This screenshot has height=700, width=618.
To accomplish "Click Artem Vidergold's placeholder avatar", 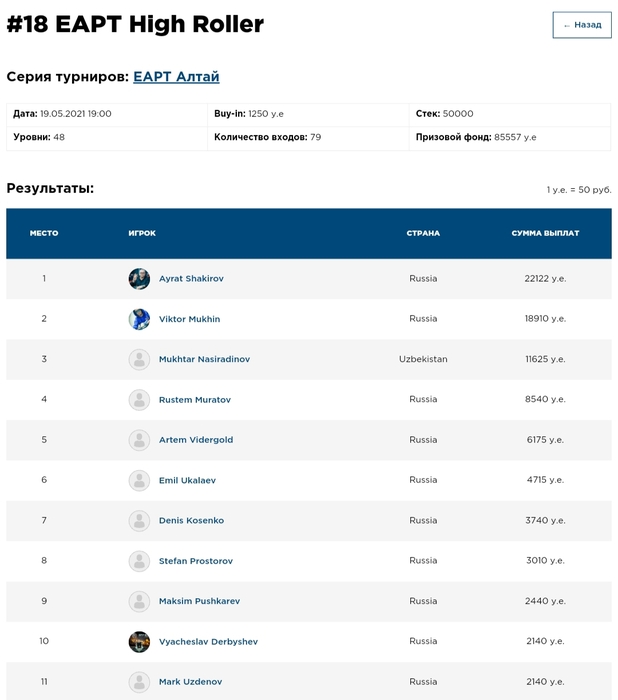I will [139, 440].
